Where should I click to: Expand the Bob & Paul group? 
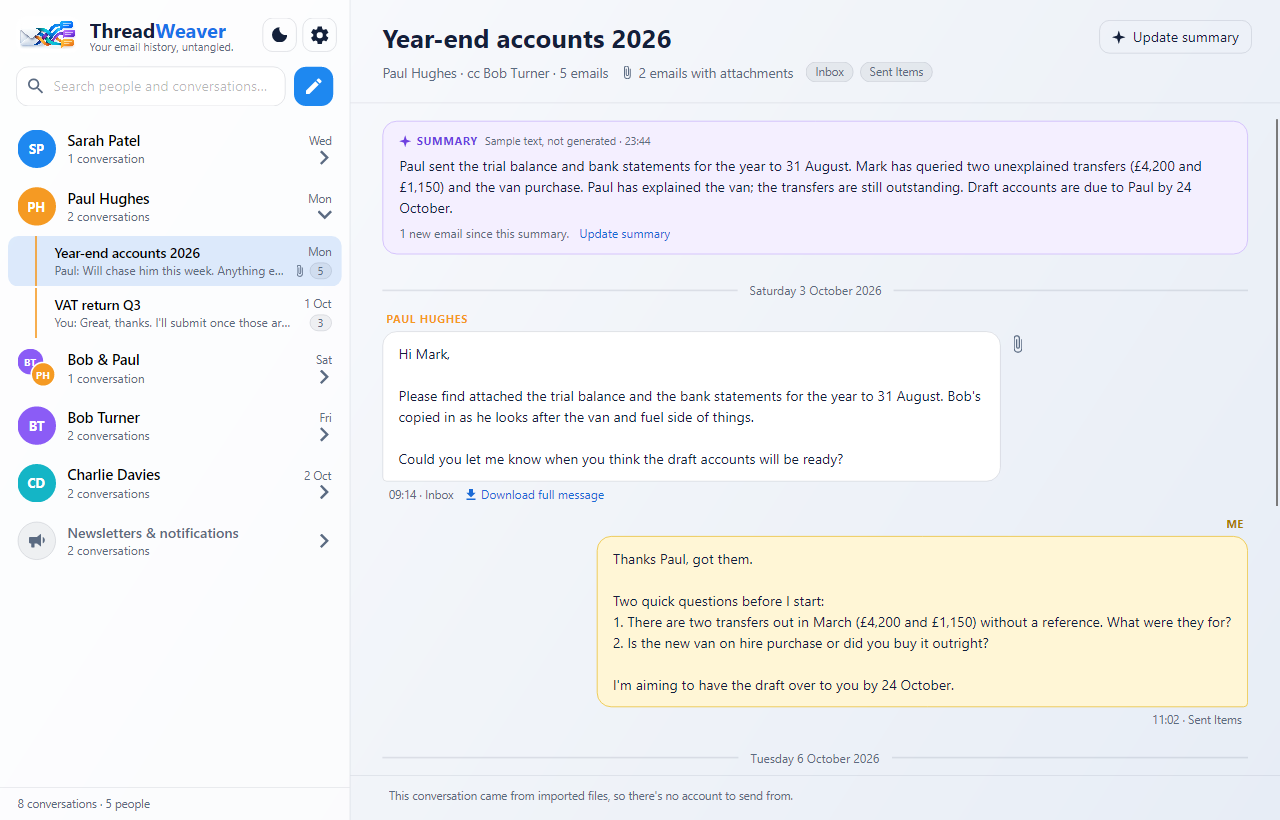pyautogui.click(x=324, y=377)
